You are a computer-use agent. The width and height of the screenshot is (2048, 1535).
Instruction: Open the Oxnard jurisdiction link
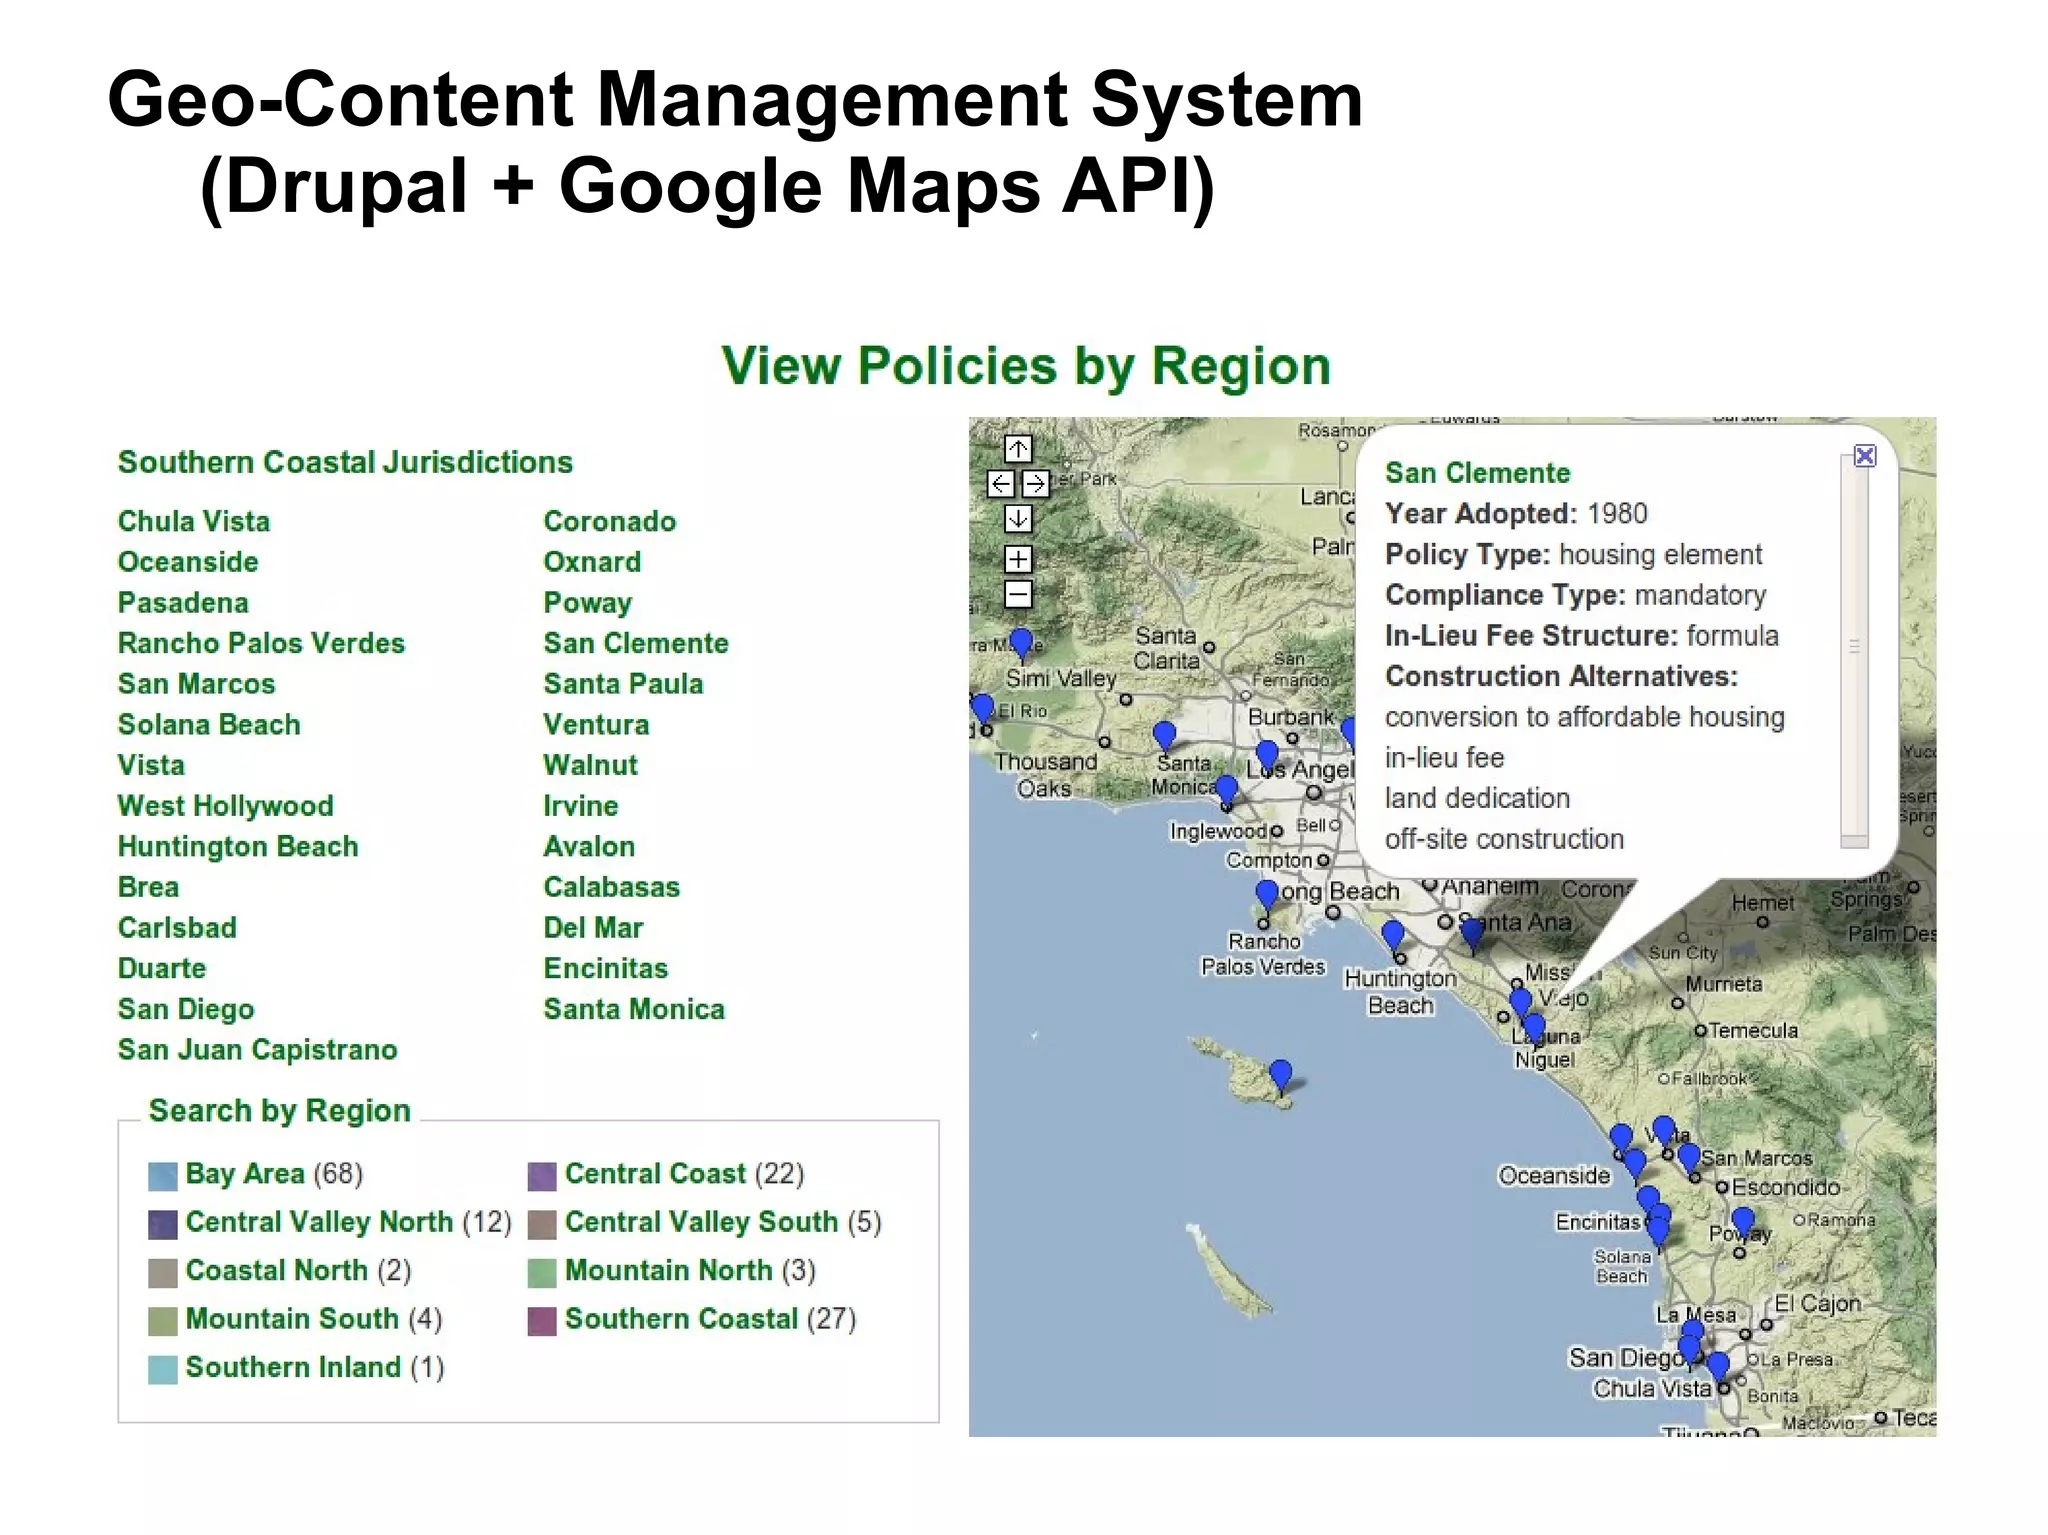tap(592, 562)
